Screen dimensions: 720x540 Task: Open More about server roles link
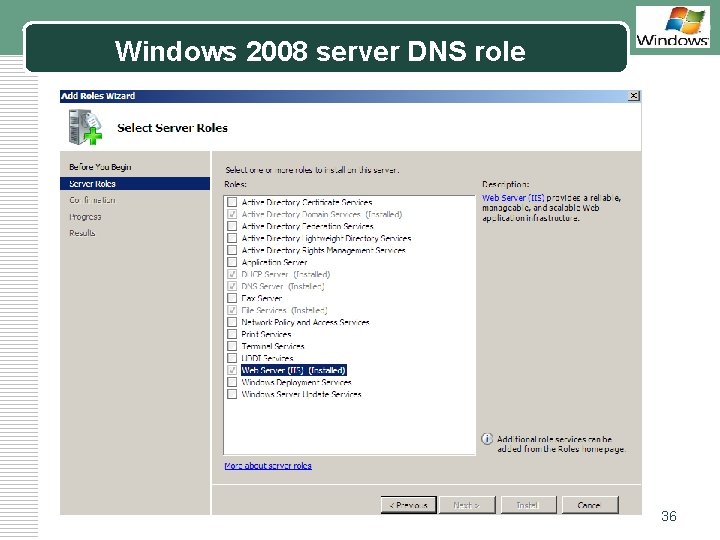(x=268, y=466)
